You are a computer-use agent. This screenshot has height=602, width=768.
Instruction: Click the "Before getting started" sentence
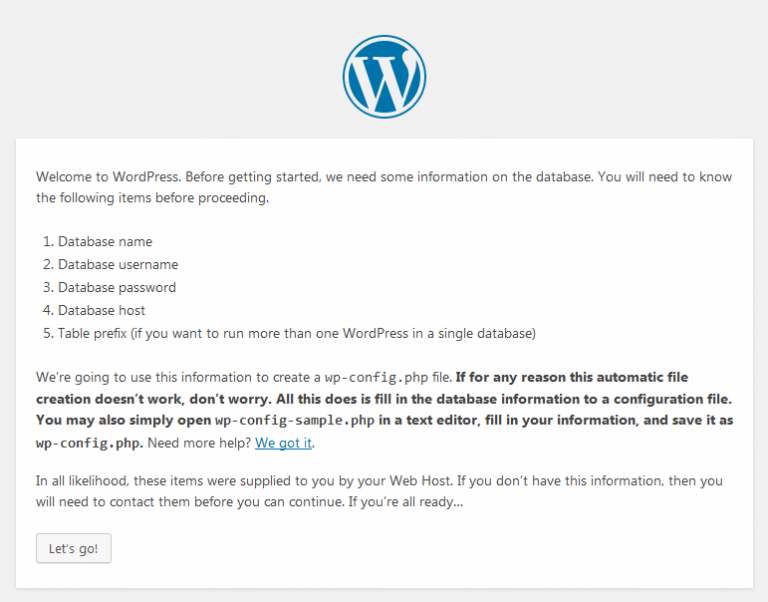tap(260, 177)
